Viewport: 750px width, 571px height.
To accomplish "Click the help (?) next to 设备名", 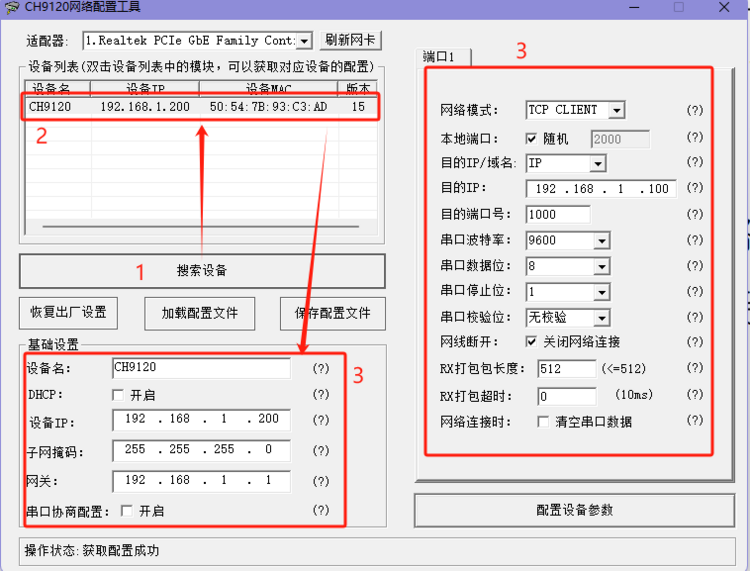I will pos(321,368).
